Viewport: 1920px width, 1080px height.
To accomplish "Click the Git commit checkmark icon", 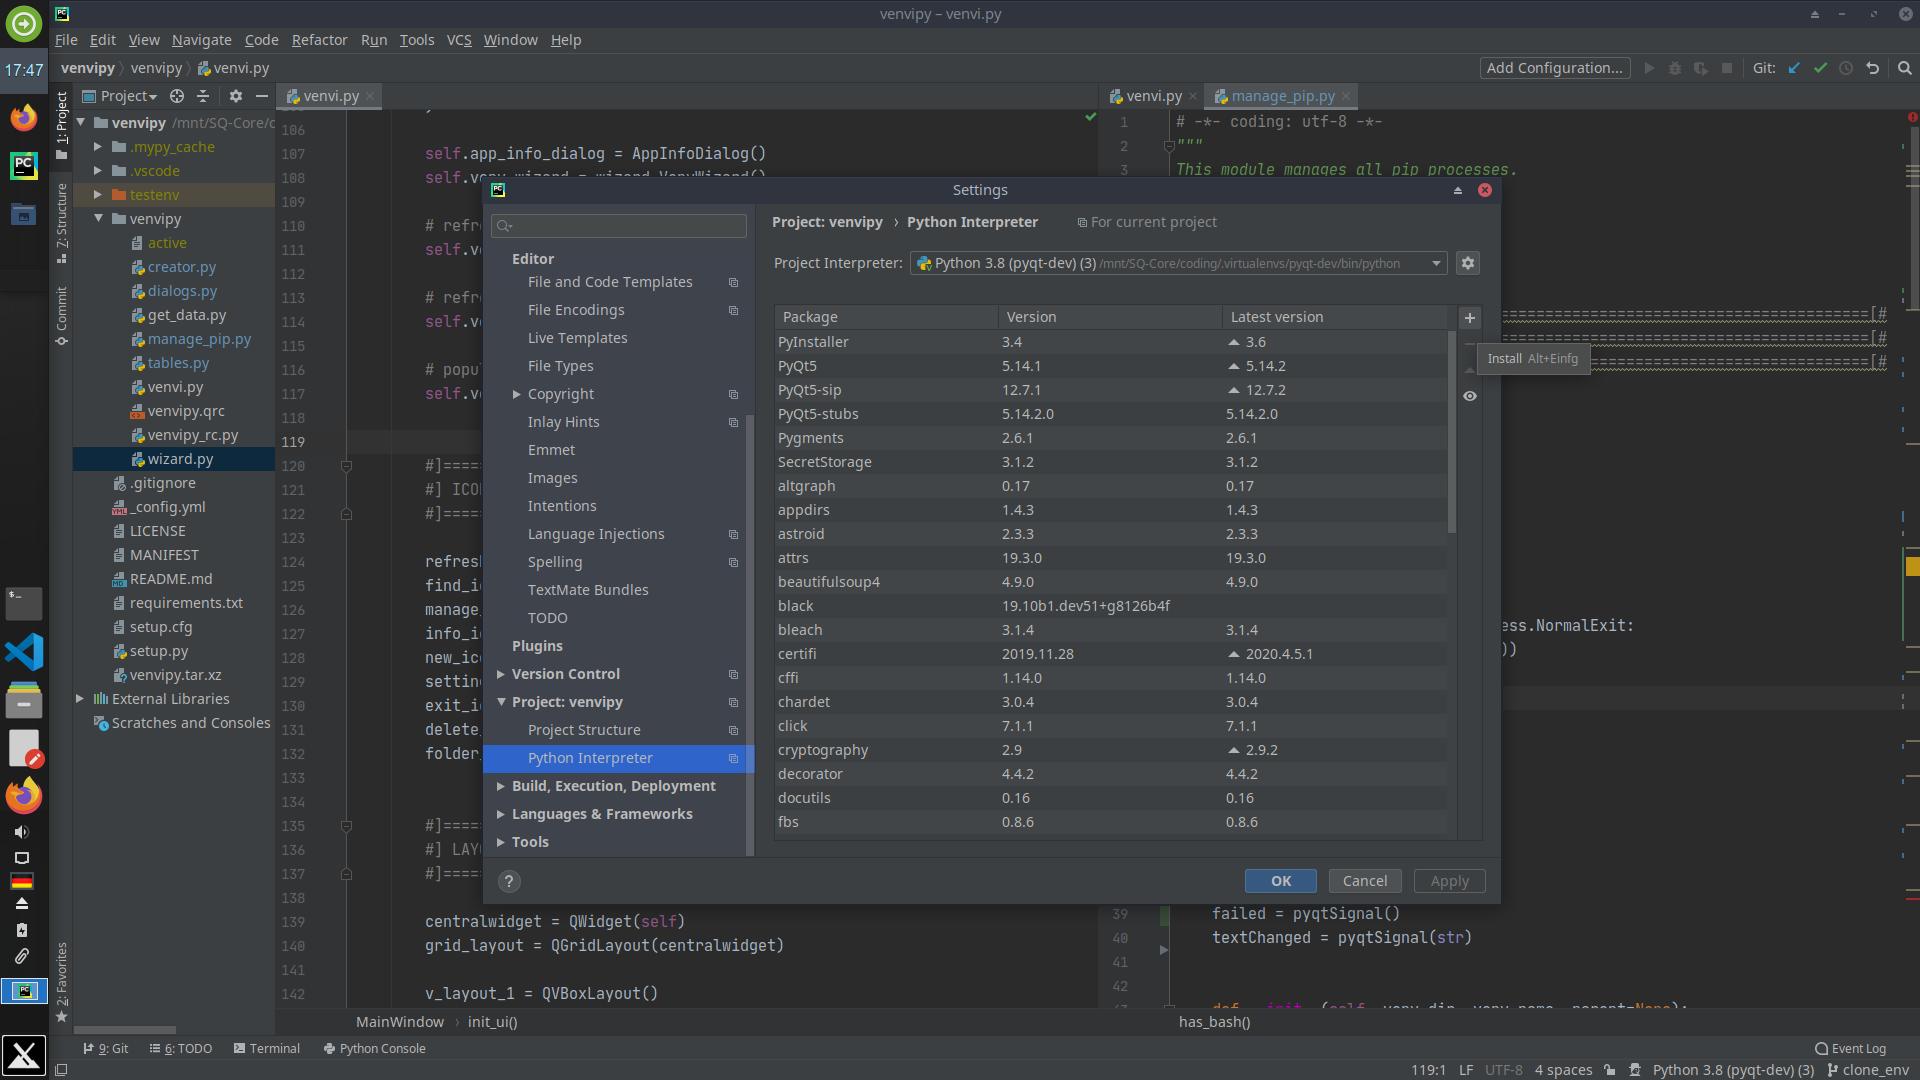I will click(x=1820, y=68).
